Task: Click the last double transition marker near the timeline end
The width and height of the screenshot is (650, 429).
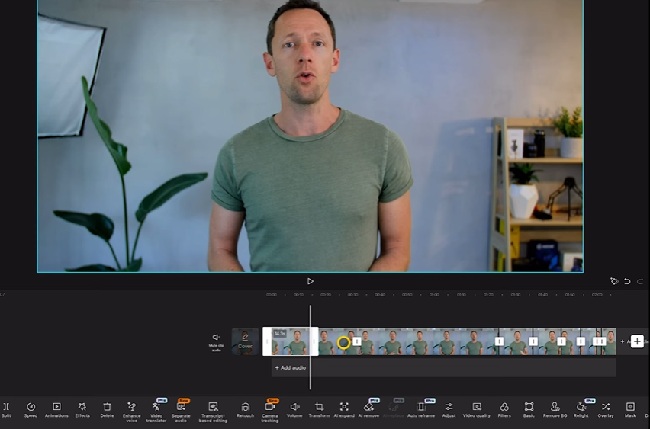Action: point(599,342)
